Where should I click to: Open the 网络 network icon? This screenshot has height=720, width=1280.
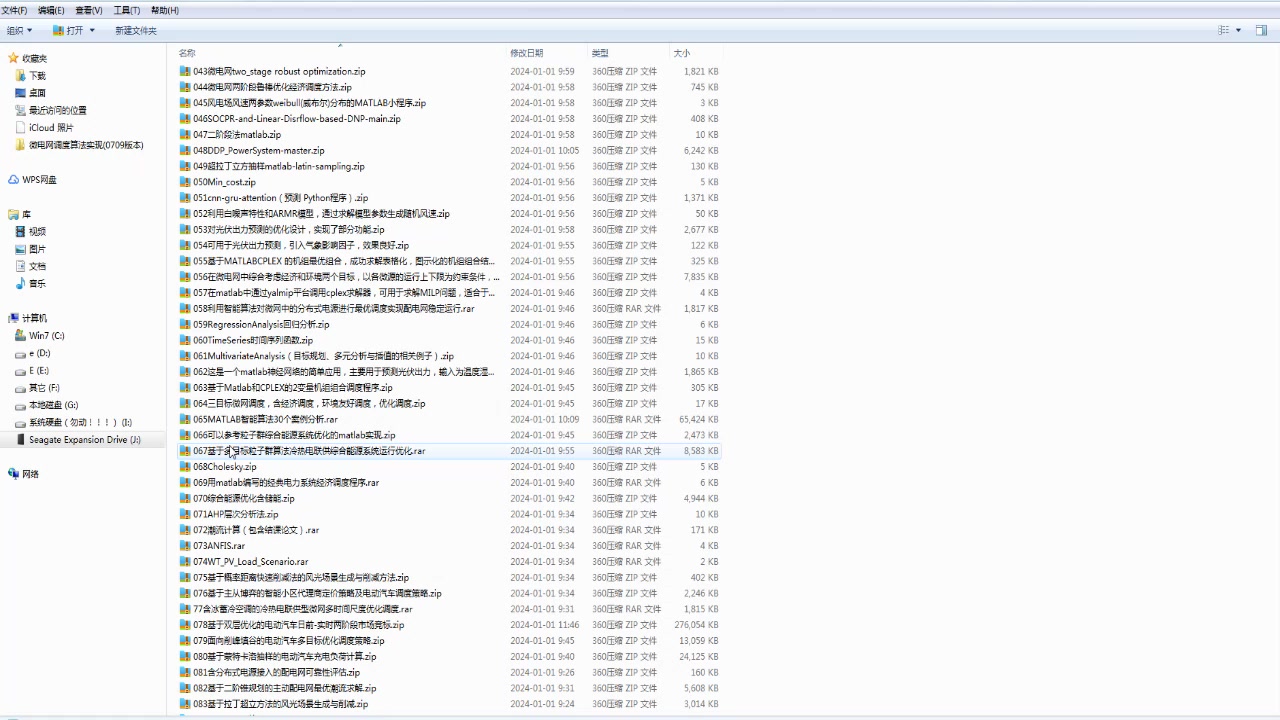coord(14,474)
